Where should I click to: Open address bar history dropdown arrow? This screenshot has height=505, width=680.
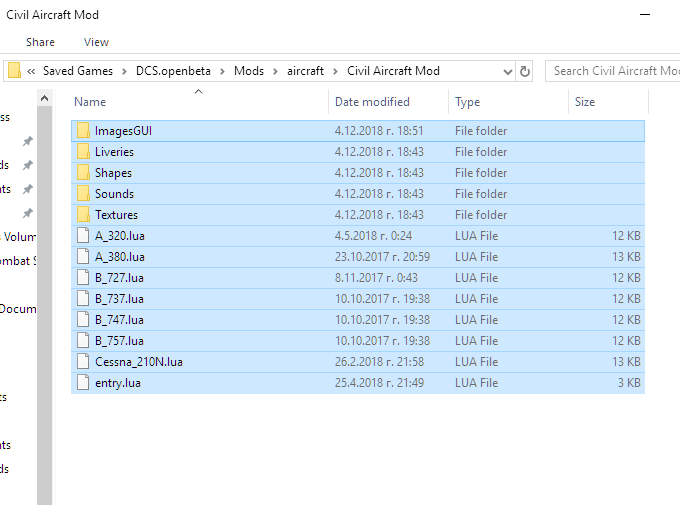[507, 72]
